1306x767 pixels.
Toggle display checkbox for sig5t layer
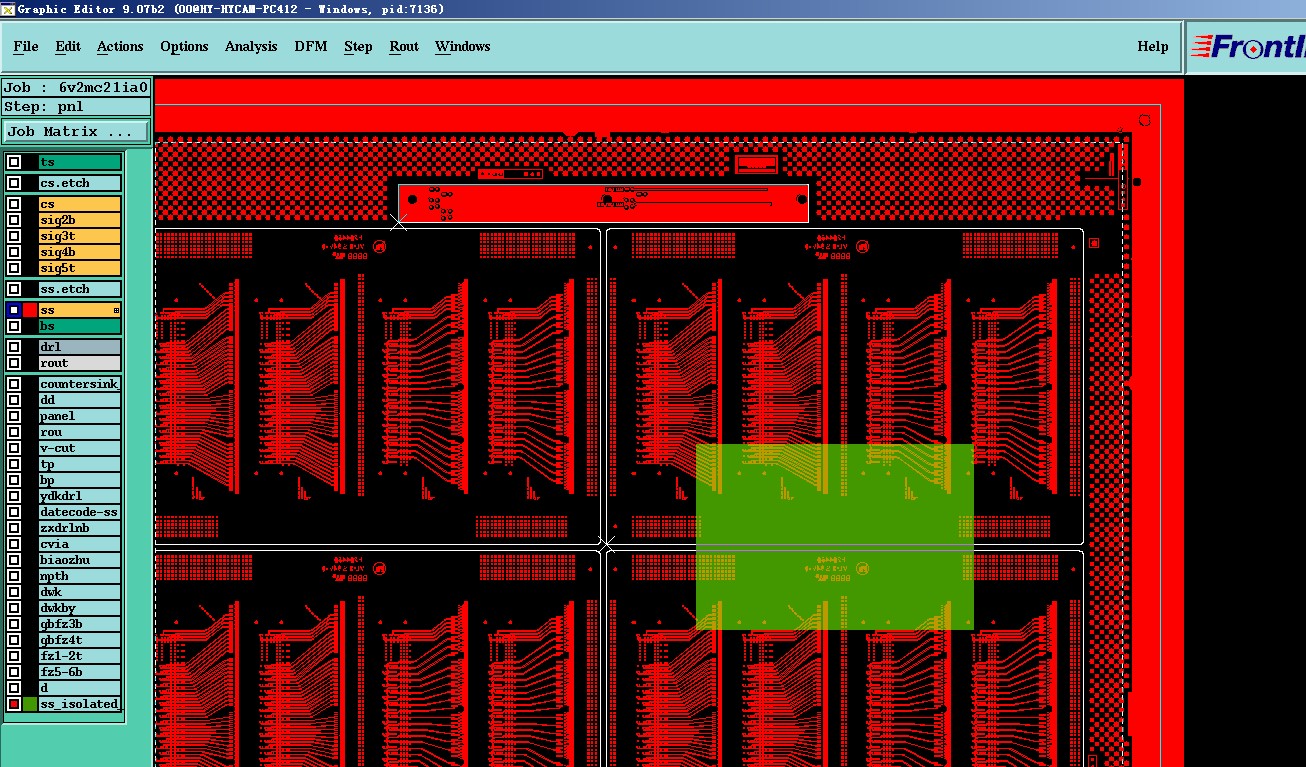point(14,268)
